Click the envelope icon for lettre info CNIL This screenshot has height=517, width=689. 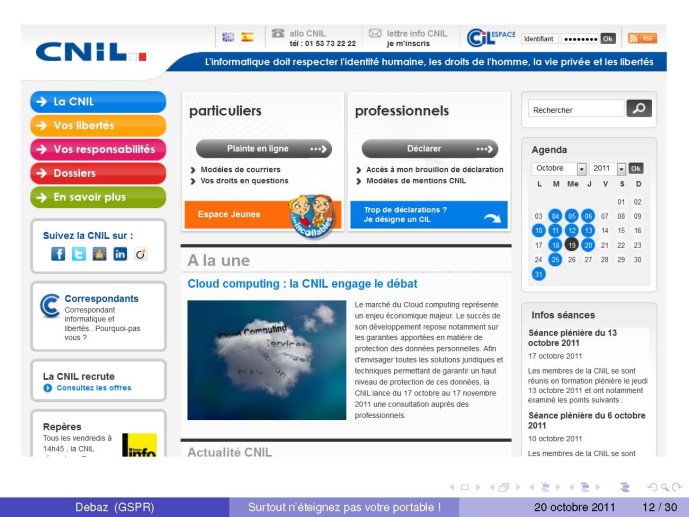click(x=375, y=33)
